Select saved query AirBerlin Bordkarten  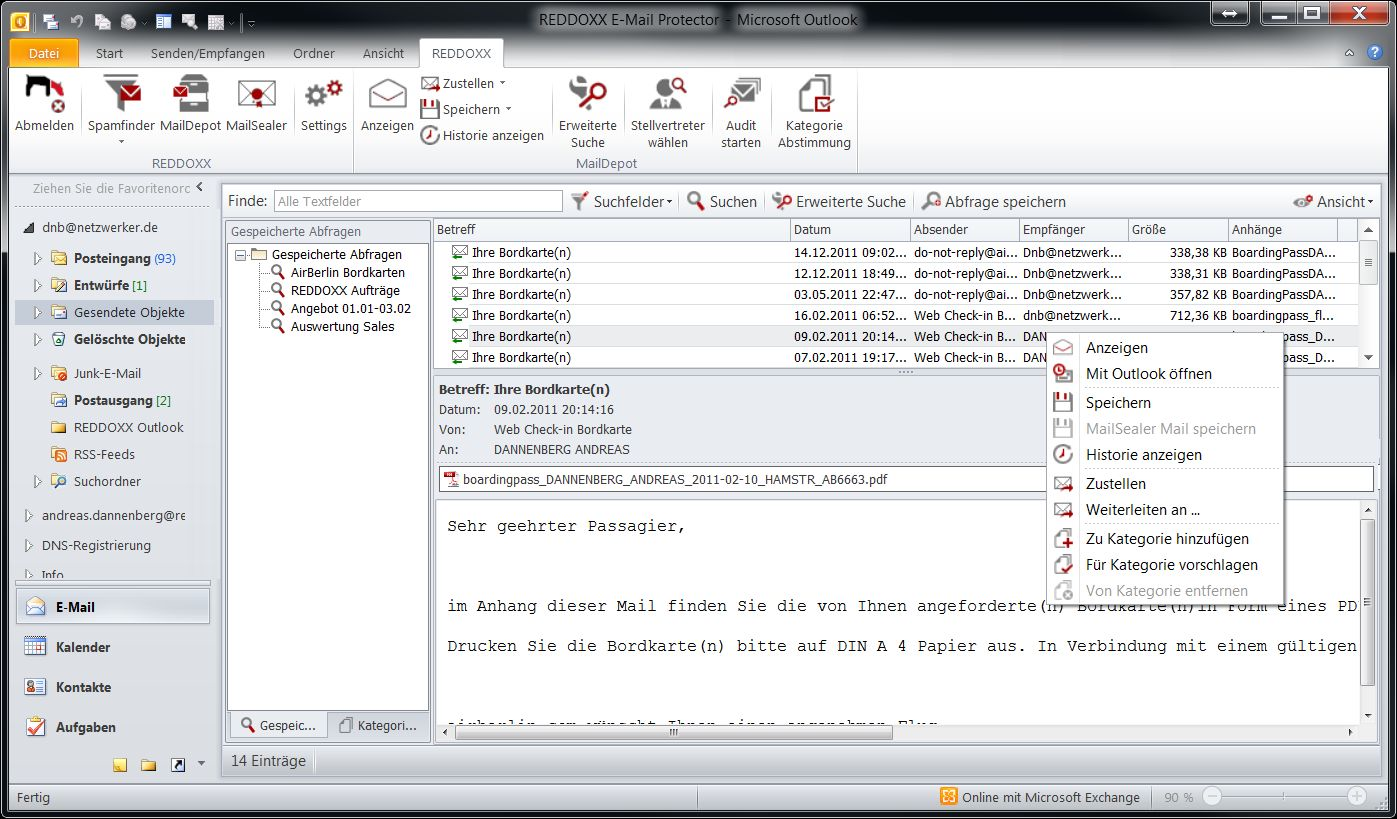tap(348, 272)
